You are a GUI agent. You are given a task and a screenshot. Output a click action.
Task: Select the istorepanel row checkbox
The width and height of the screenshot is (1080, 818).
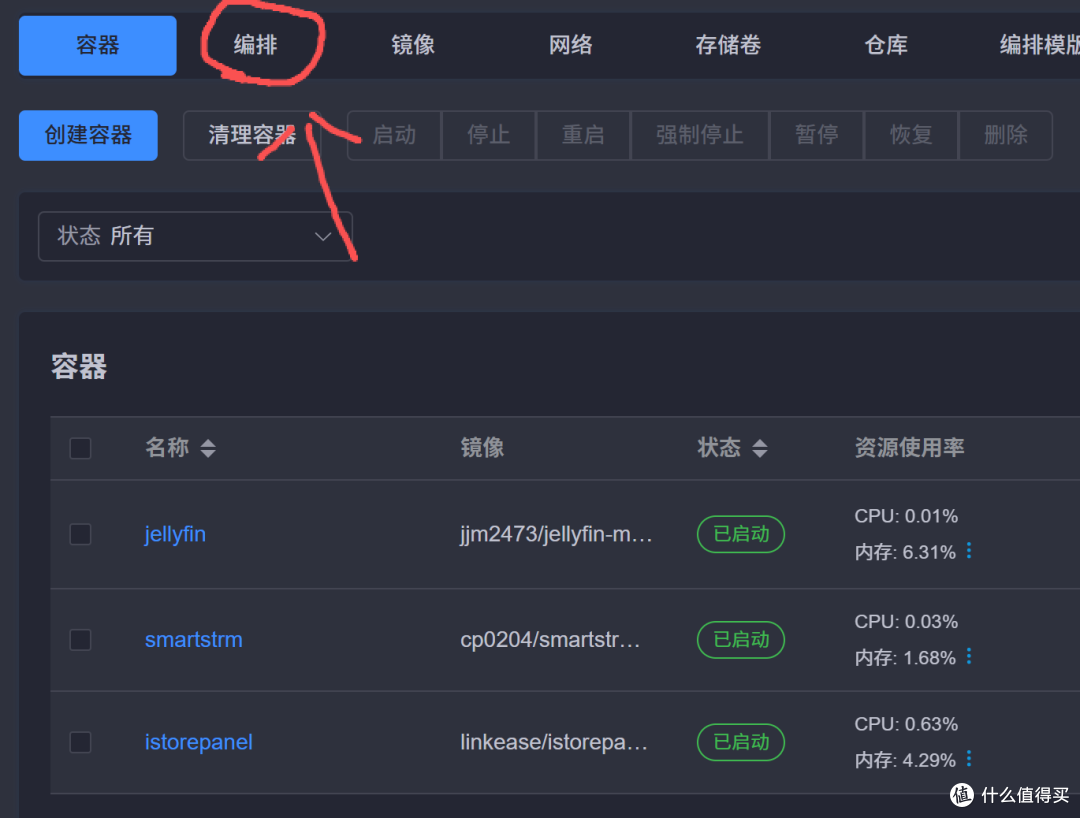click(x=81, y=742)
